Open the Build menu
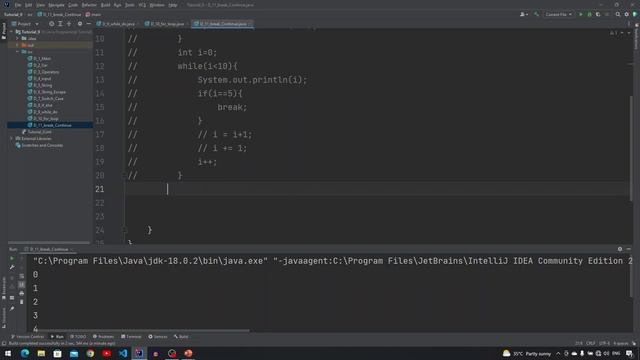Image resolution: width=640 pixels, height=360 pixels. click(x=105, y=5)
